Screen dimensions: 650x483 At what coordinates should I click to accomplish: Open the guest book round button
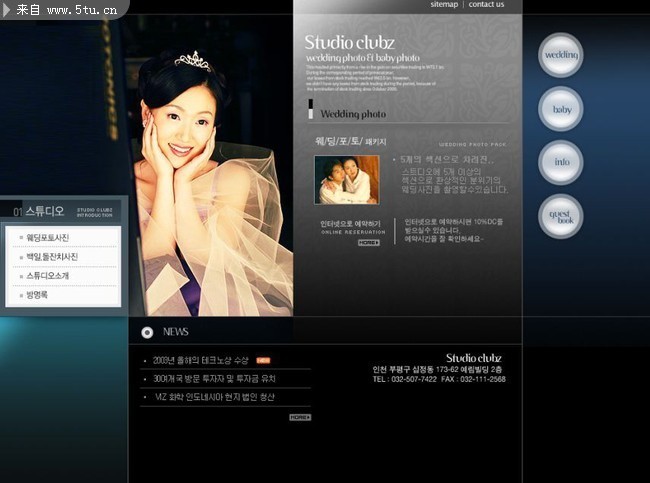coord(561,216)
